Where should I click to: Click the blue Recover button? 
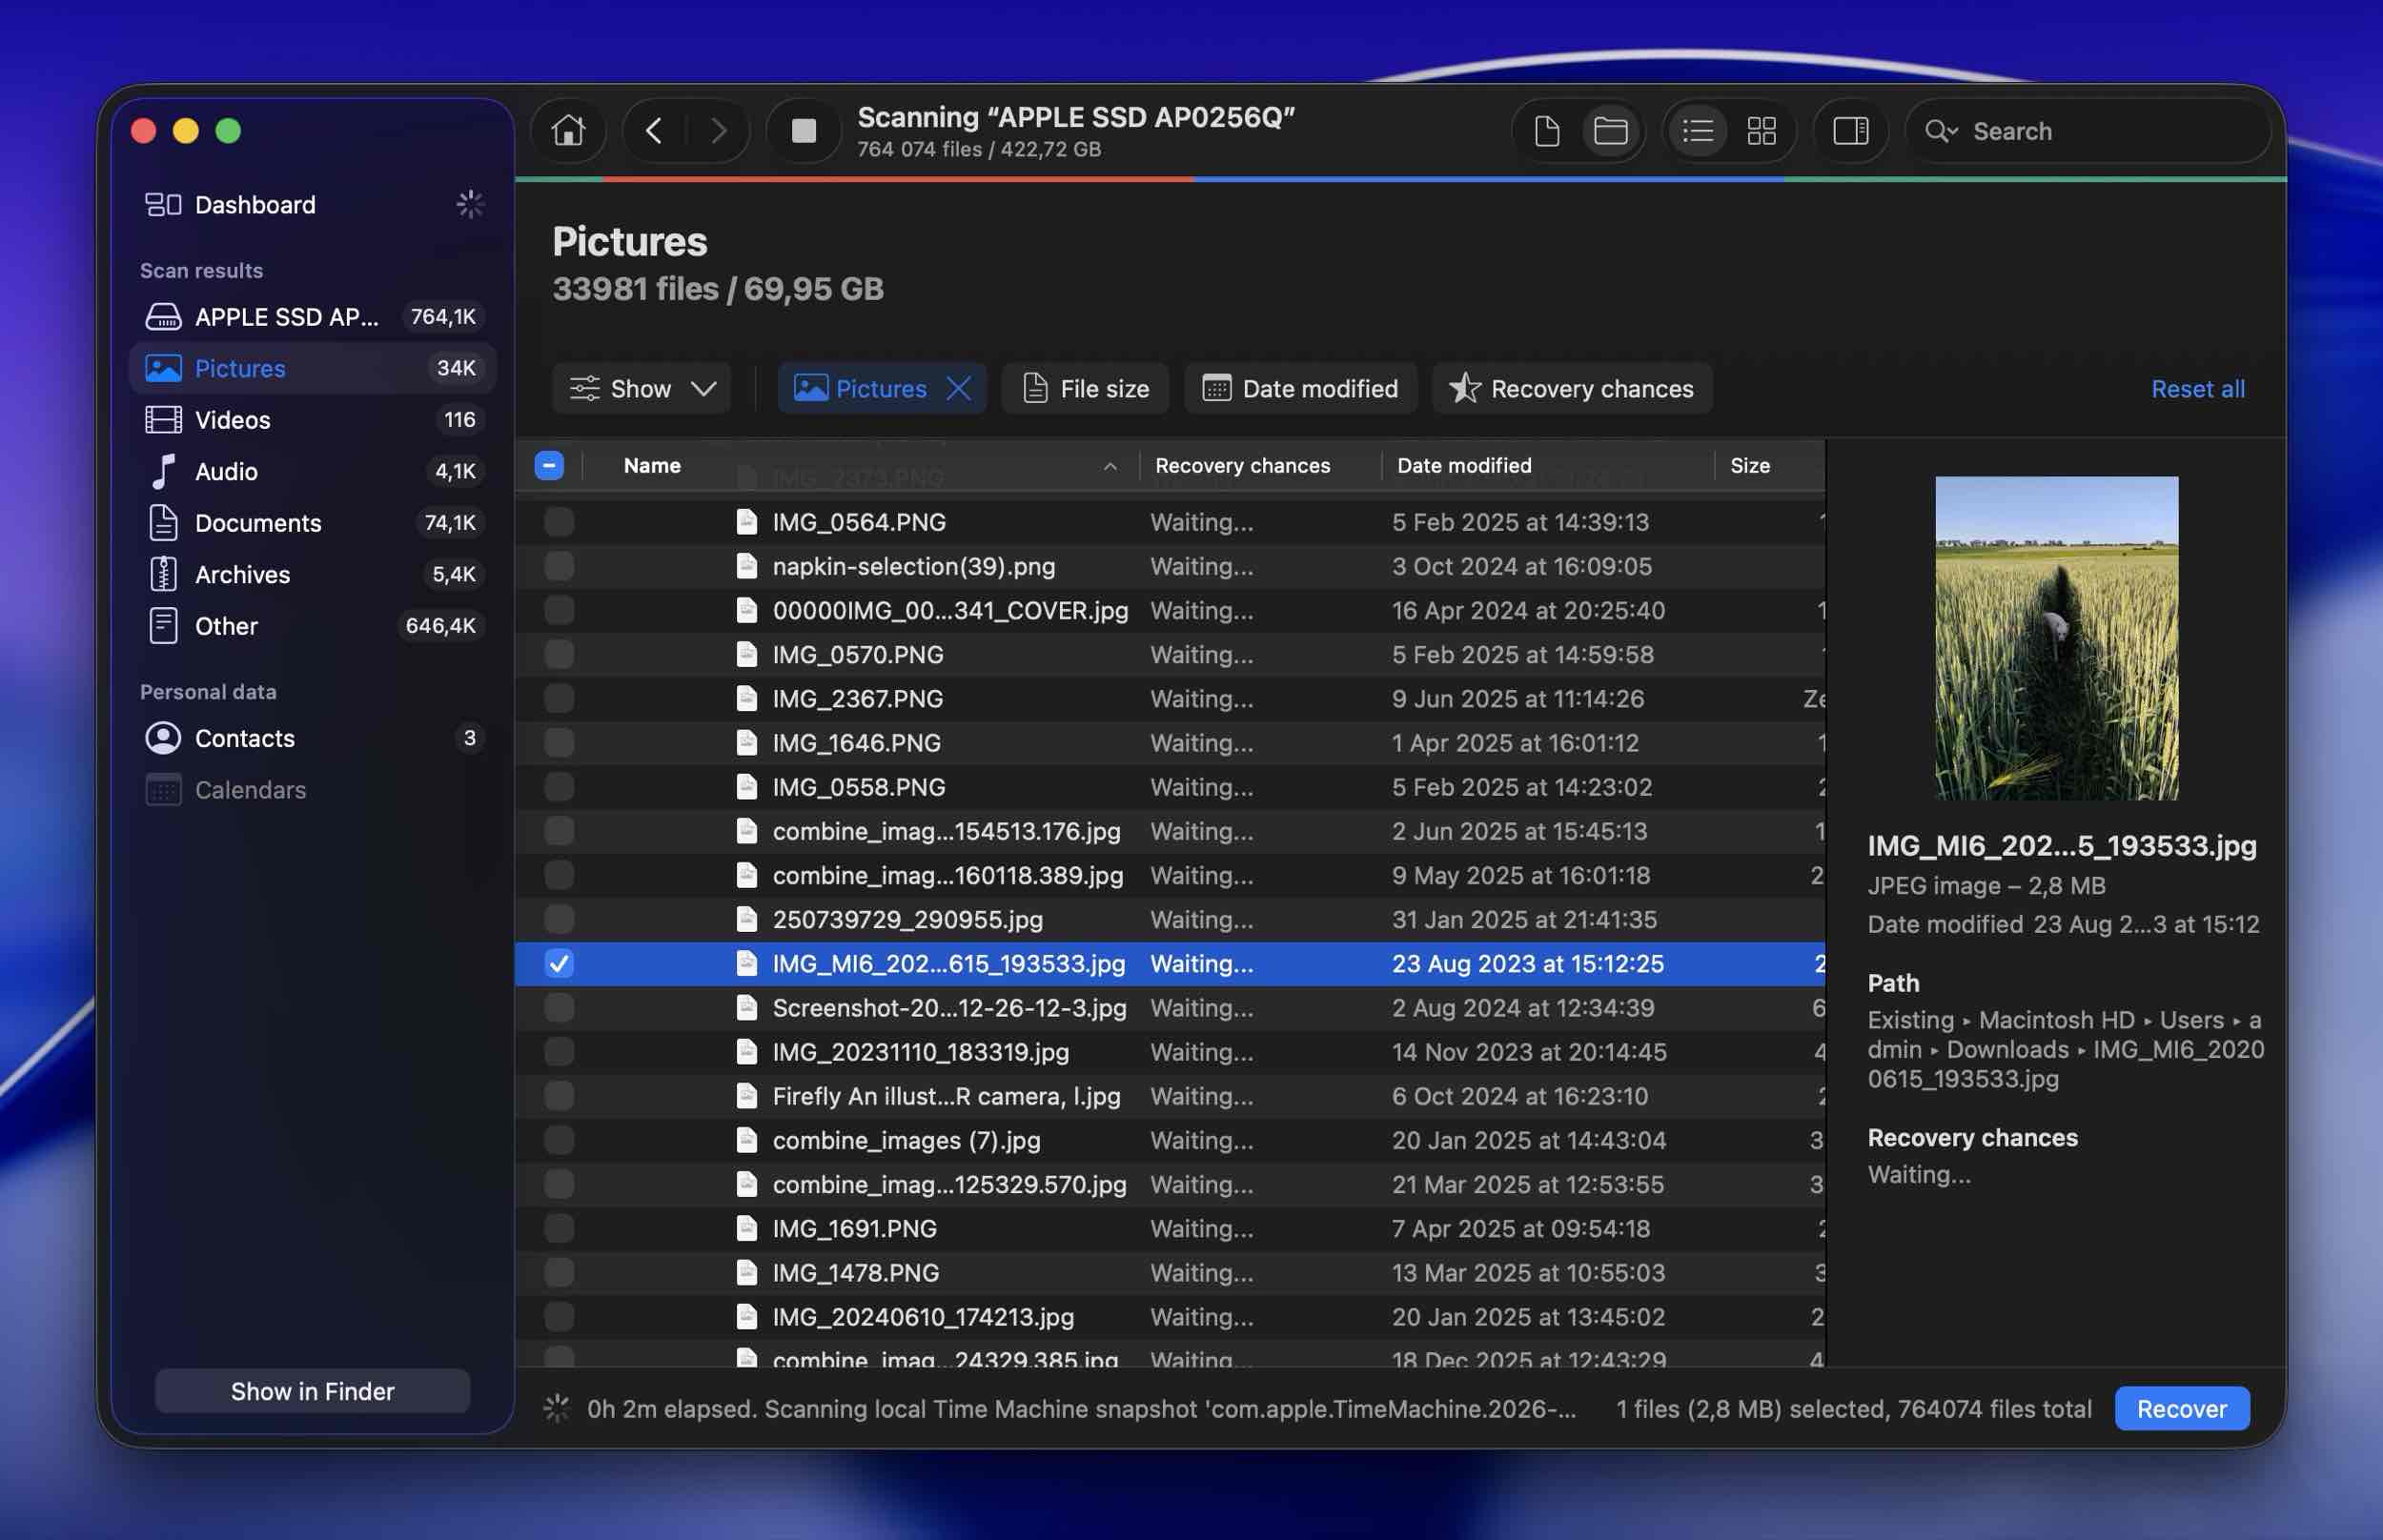(x=2181, y=1409)
